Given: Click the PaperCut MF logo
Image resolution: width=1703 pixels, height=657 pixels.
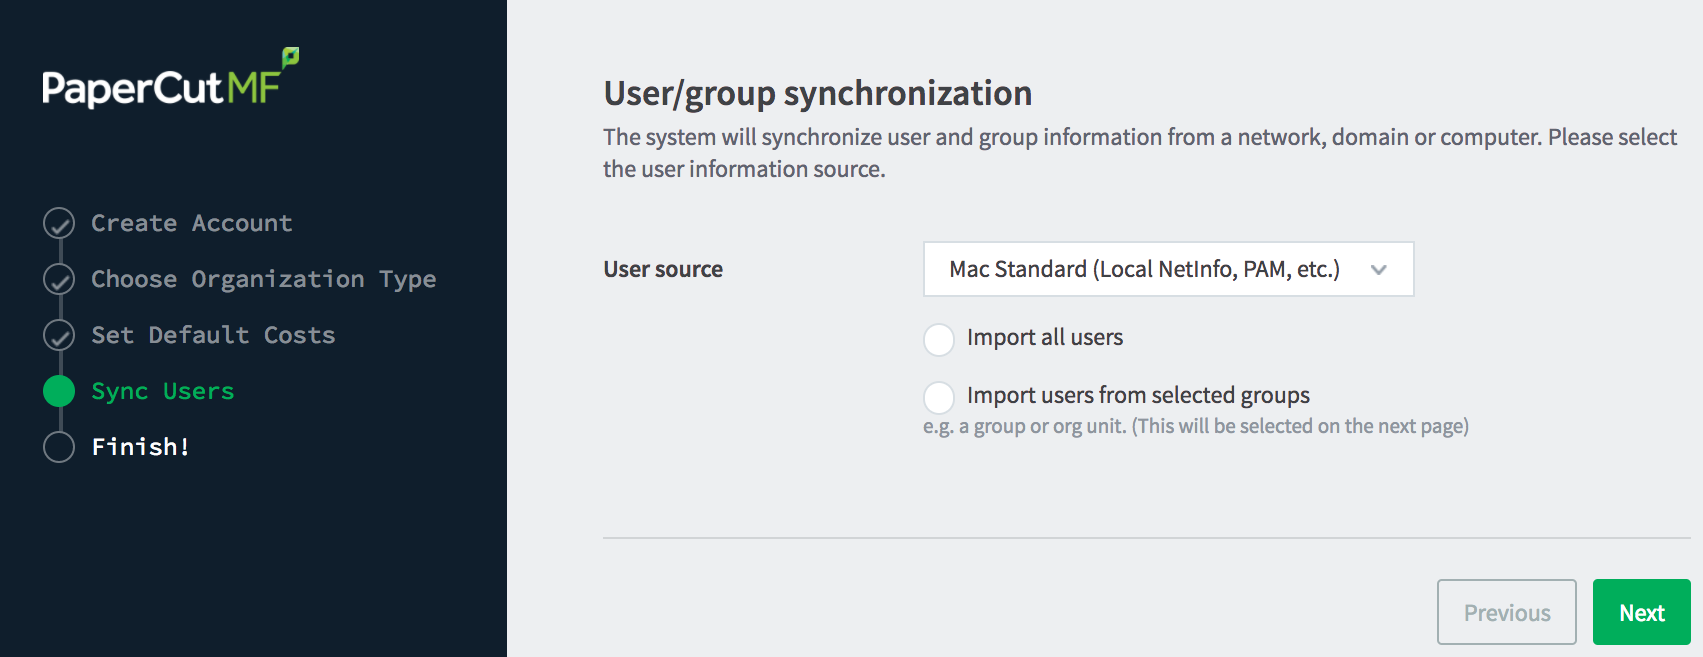Looking at the screenshot, I should pos(171,78).
